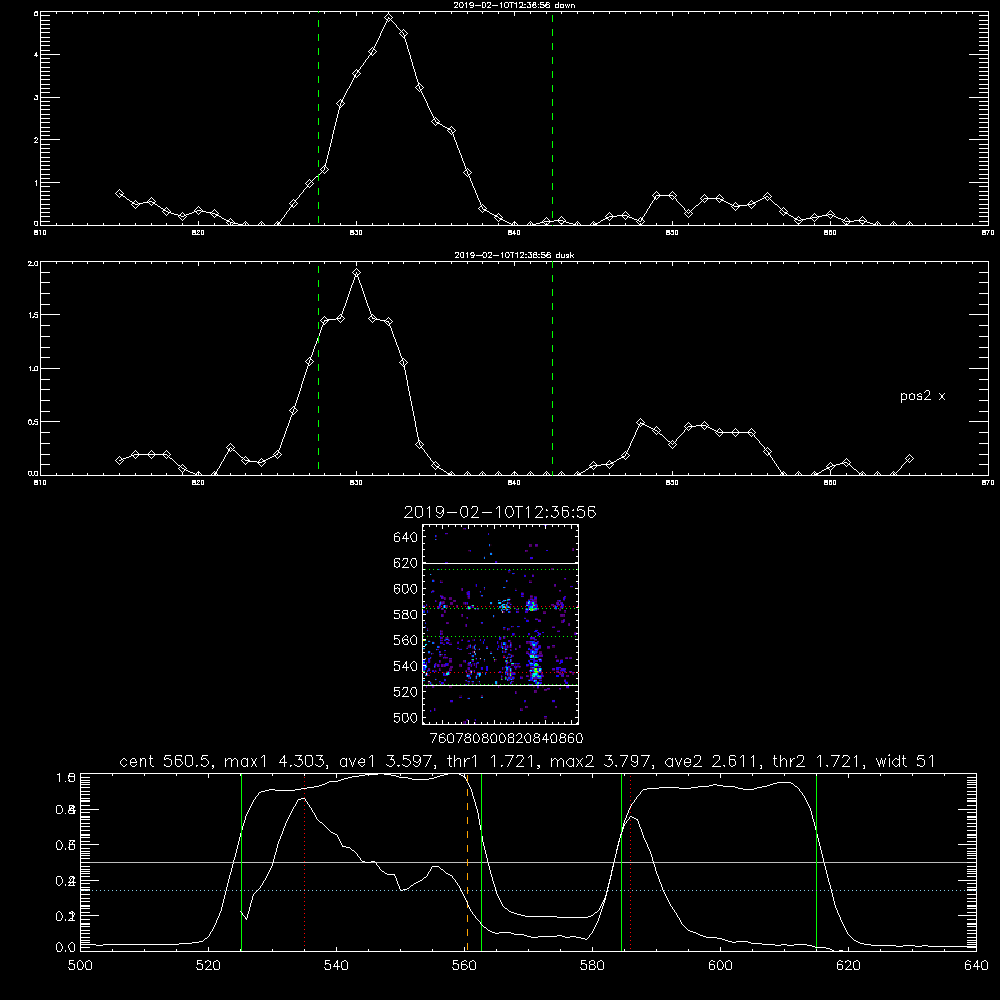1000x1000 pixels.
Task: Click x-axis label 640 of bottom plot
Action: coord(976,966)
